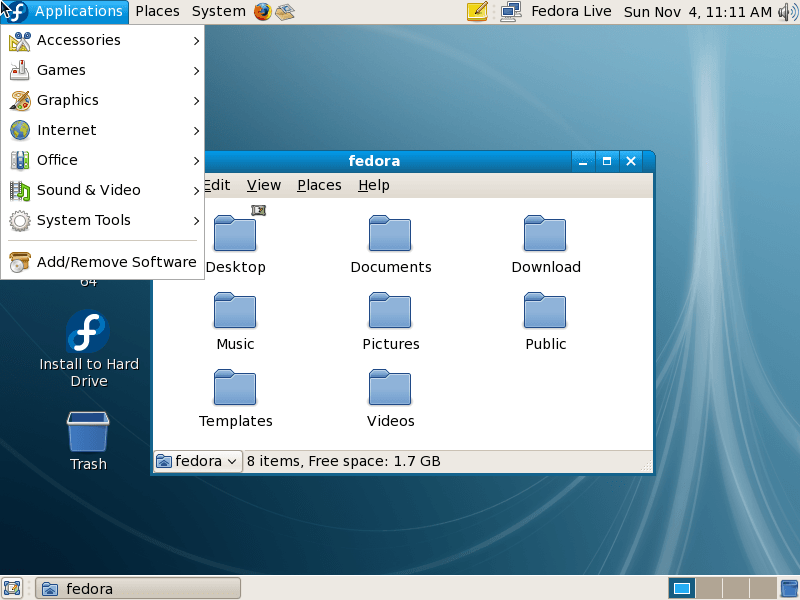This screenshot has height=600, width=800.
Task: Select the Documents folder icon
Action: (x=390, y=234)
